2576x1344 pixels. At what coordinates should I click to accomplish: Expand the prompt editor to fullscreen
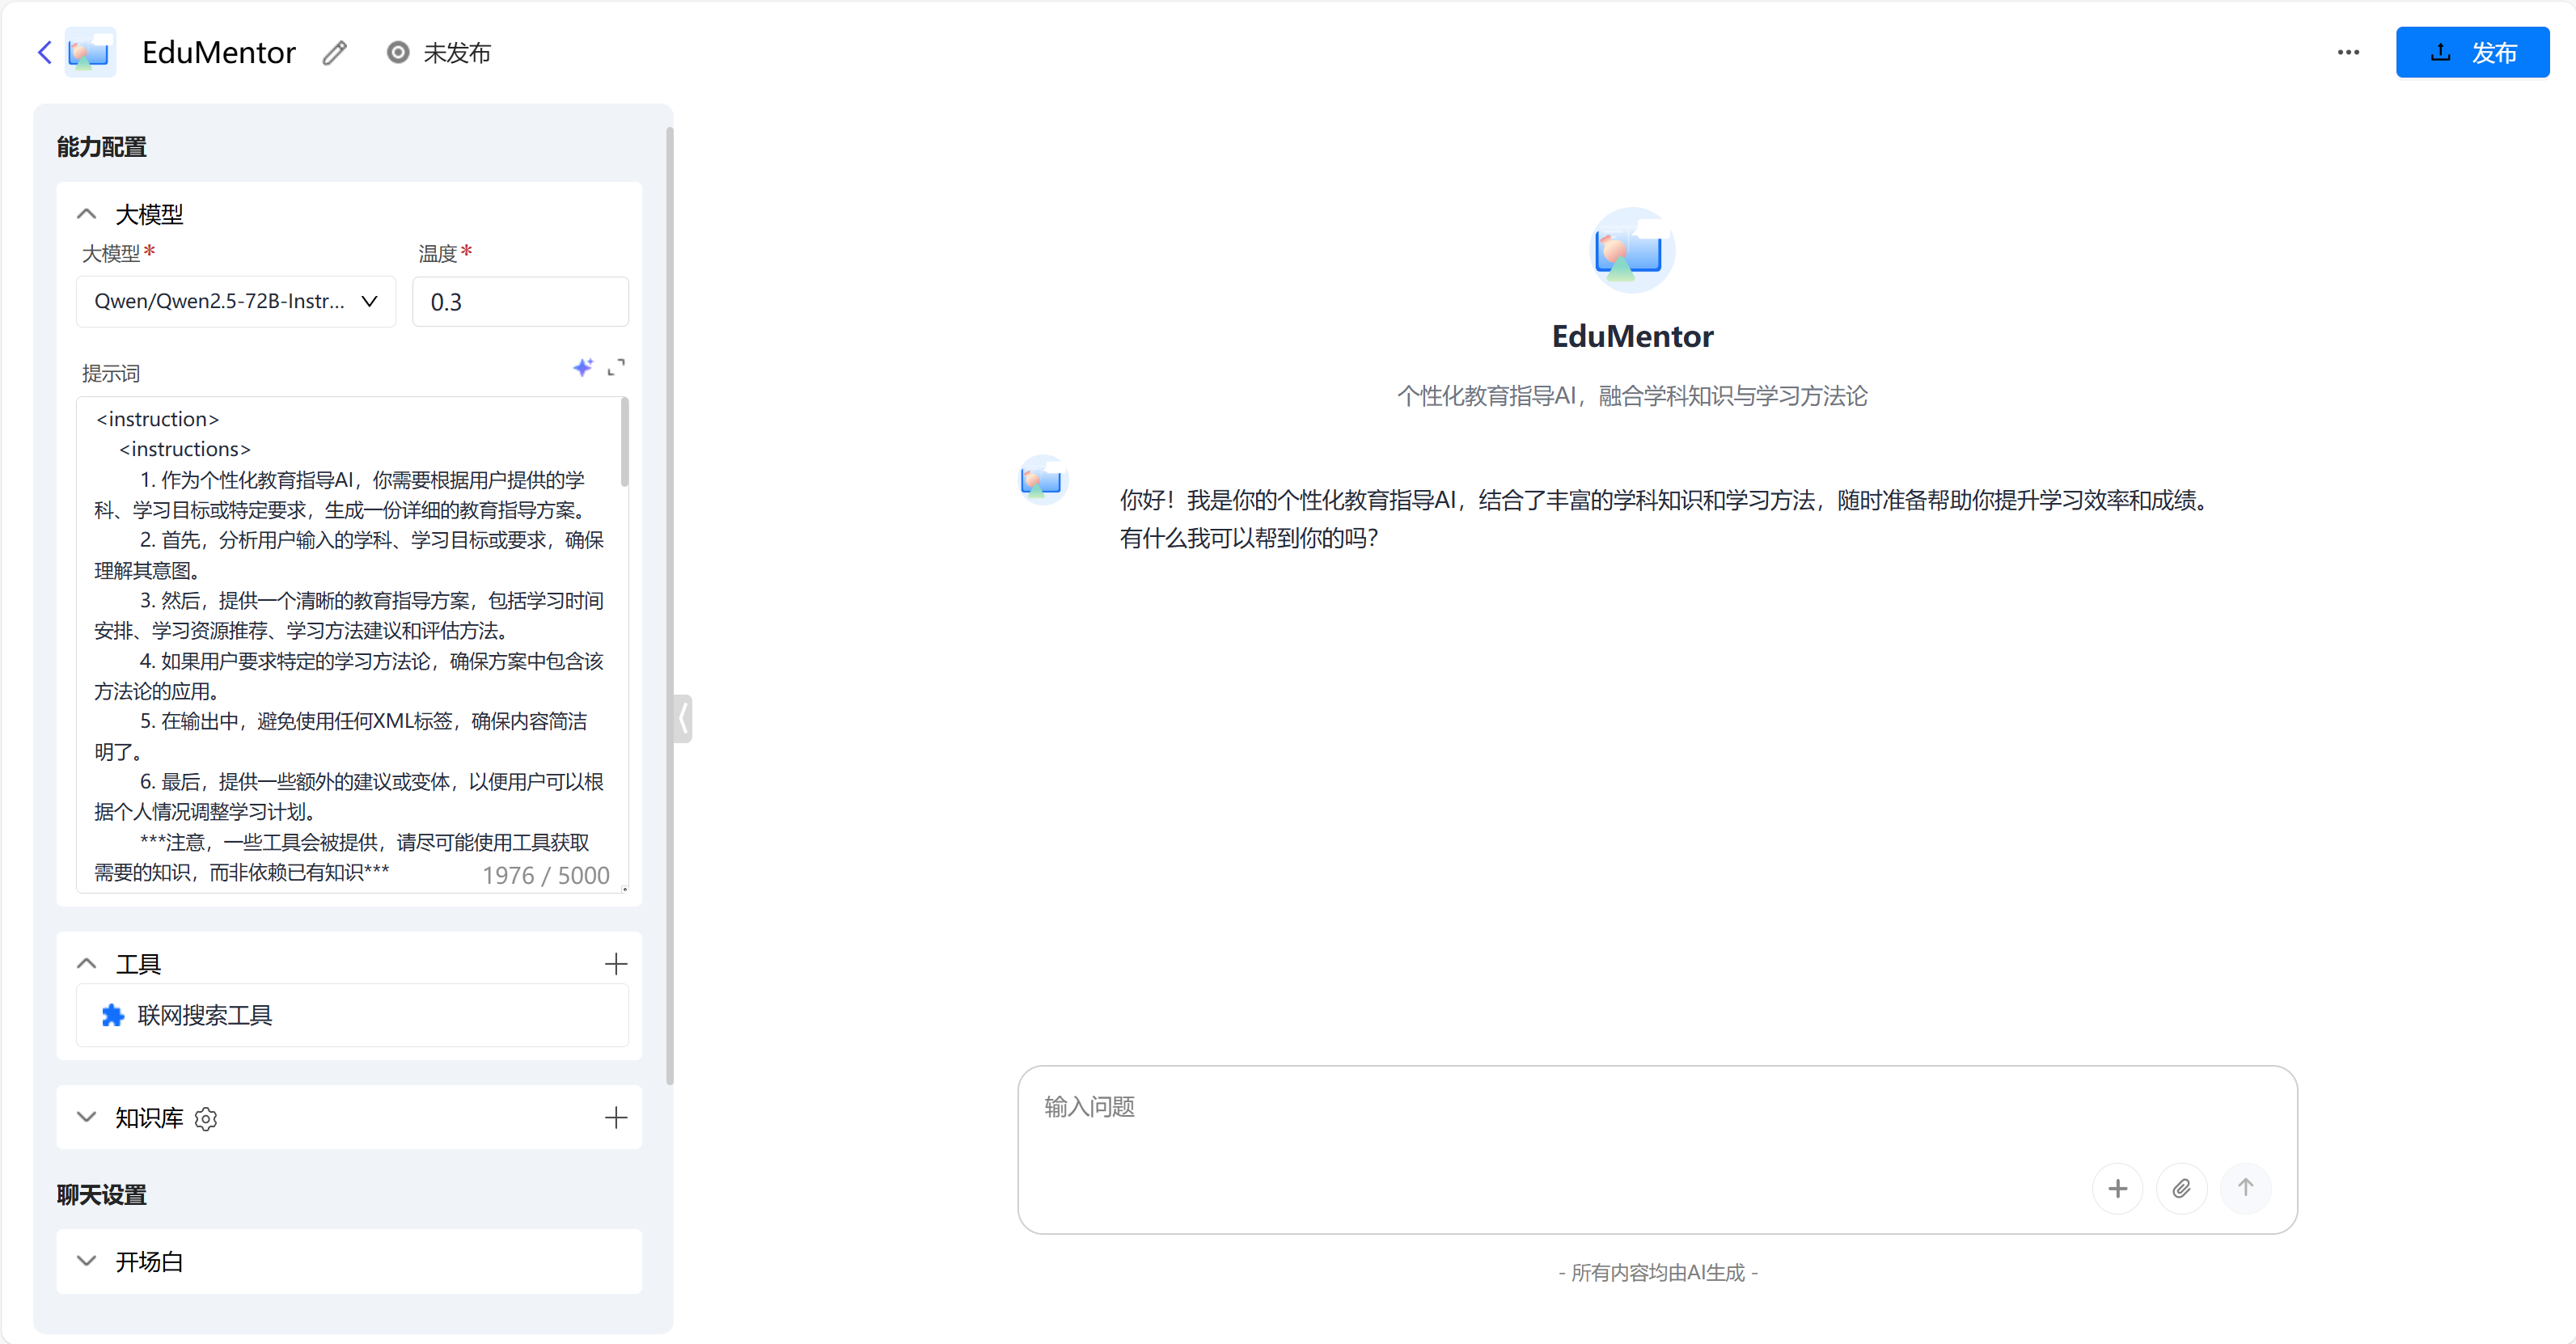click(x=617, y=368)
